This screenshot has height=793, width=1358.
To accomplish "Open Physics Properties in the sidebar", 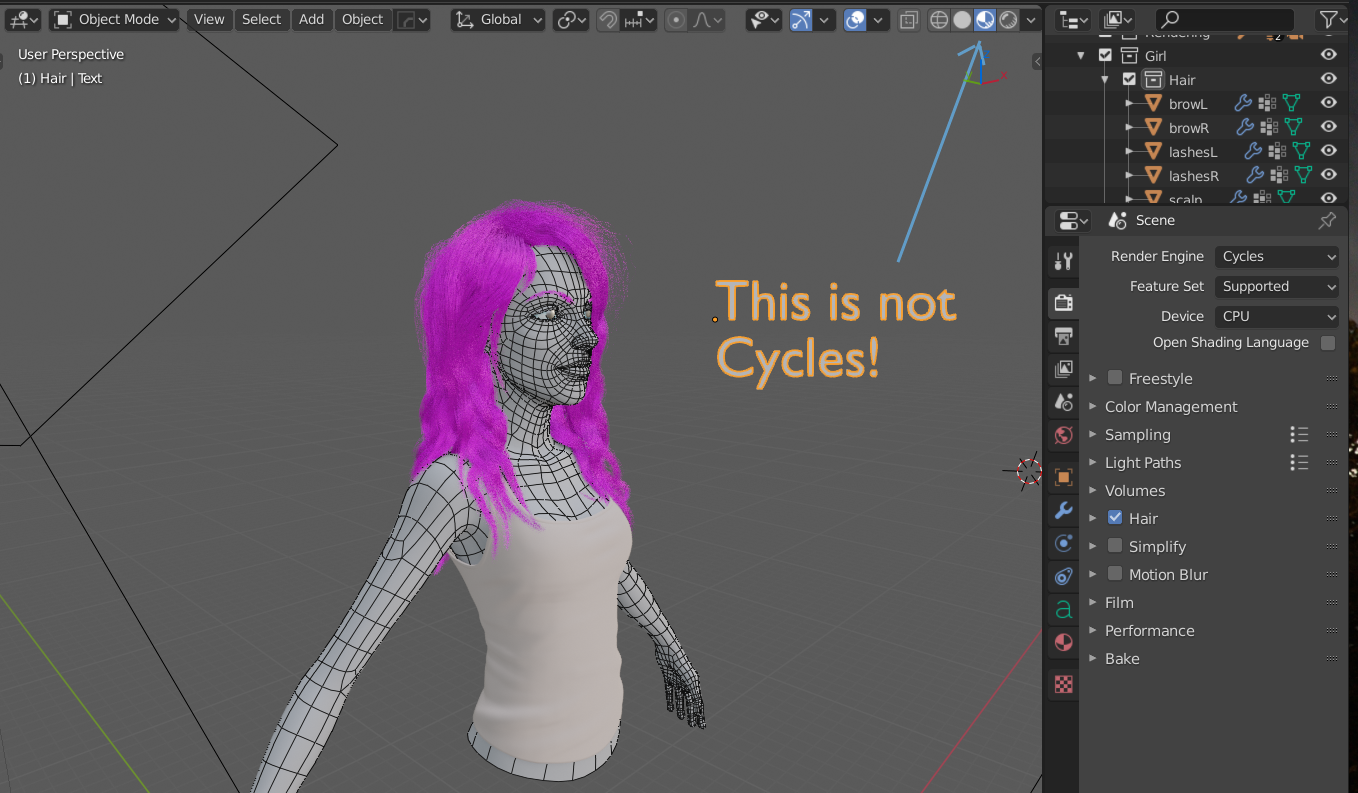I will pyautogui.click(x=1062, y=576).
